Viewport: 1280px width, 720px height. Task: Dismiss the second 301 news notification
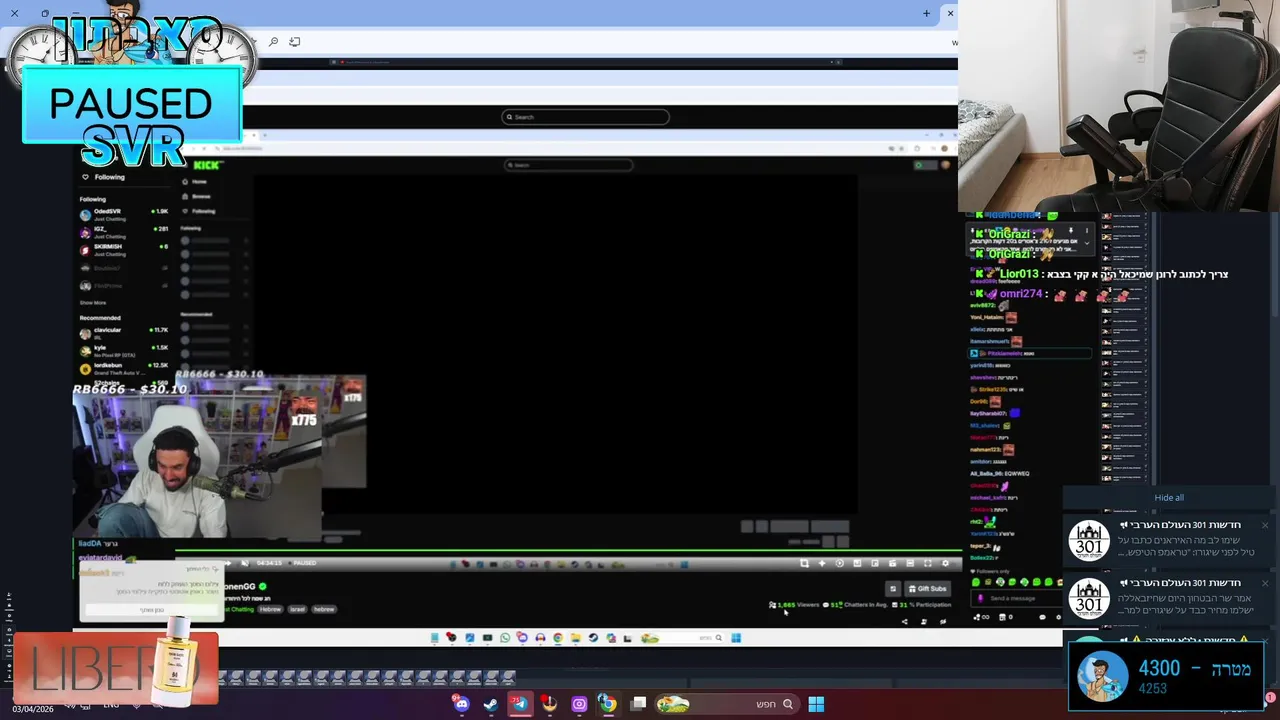[1264, 583]
